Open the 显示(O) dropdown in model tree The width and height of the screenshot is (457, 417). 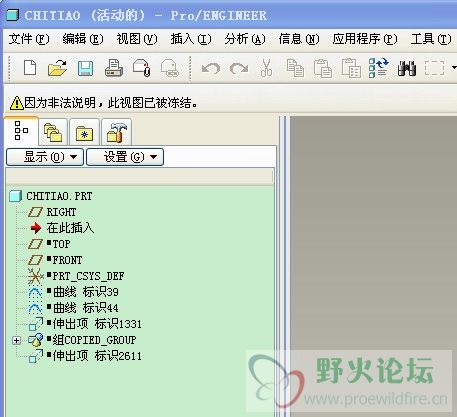(x=45, y=157)
